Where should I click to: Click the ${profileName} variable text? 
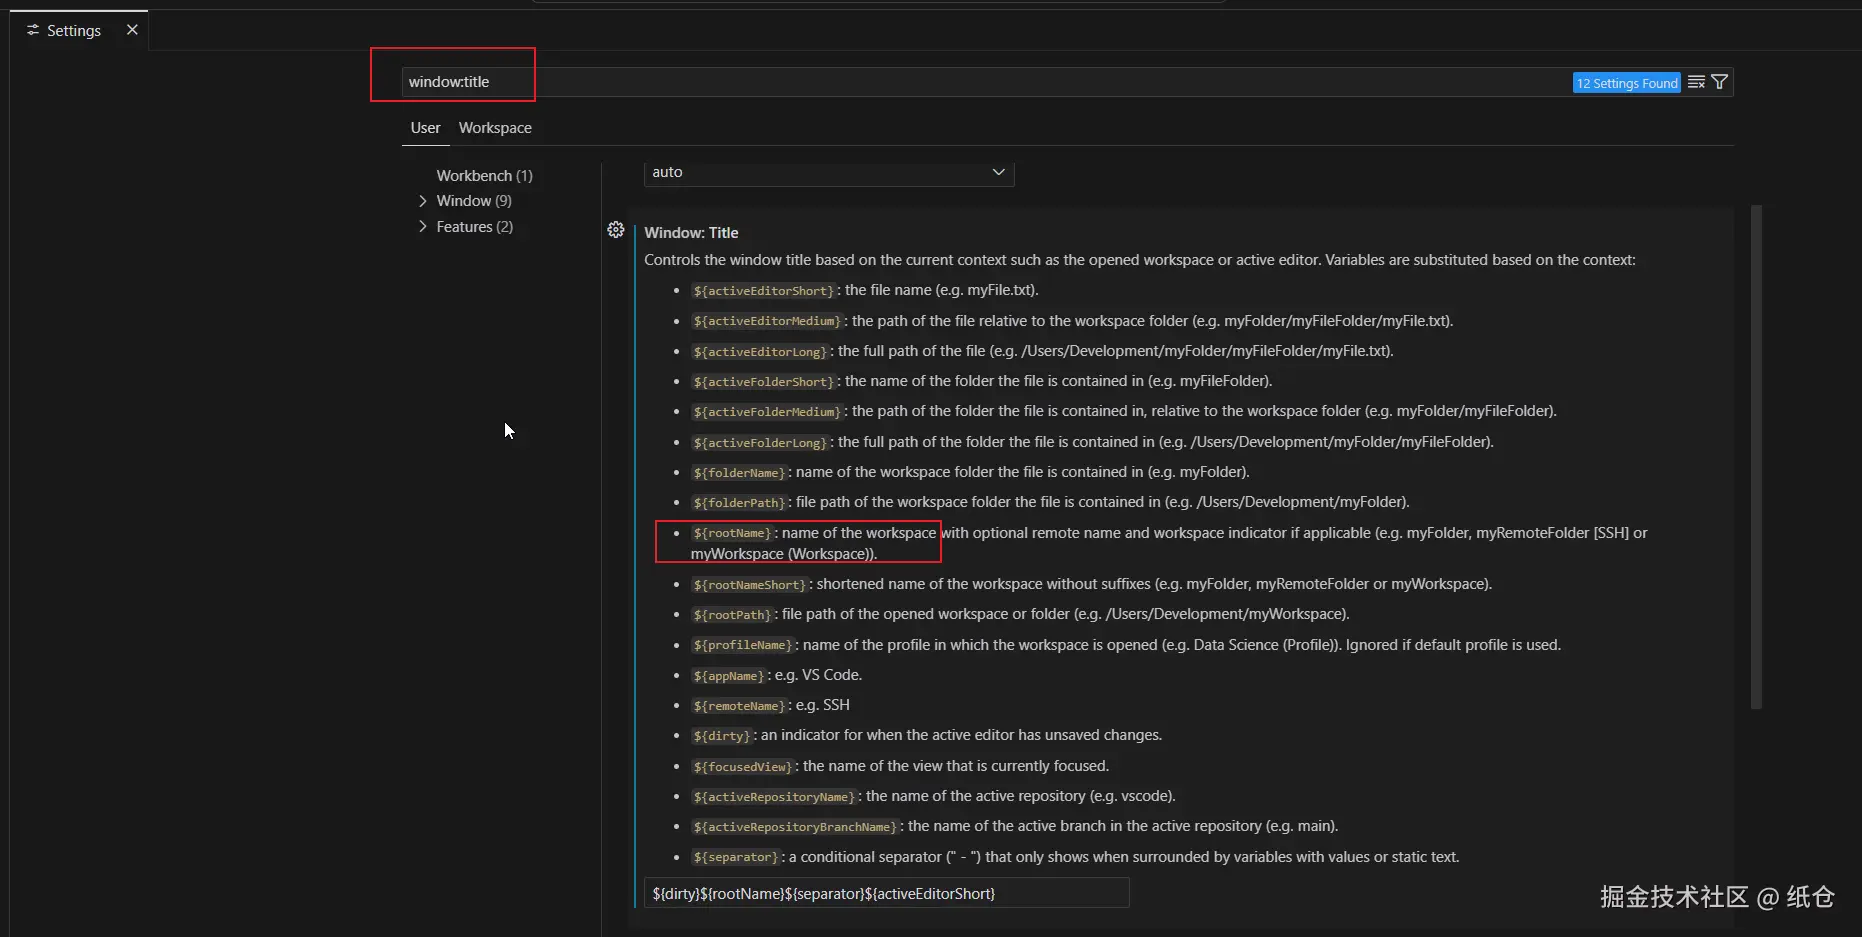(x=742, y=645)
